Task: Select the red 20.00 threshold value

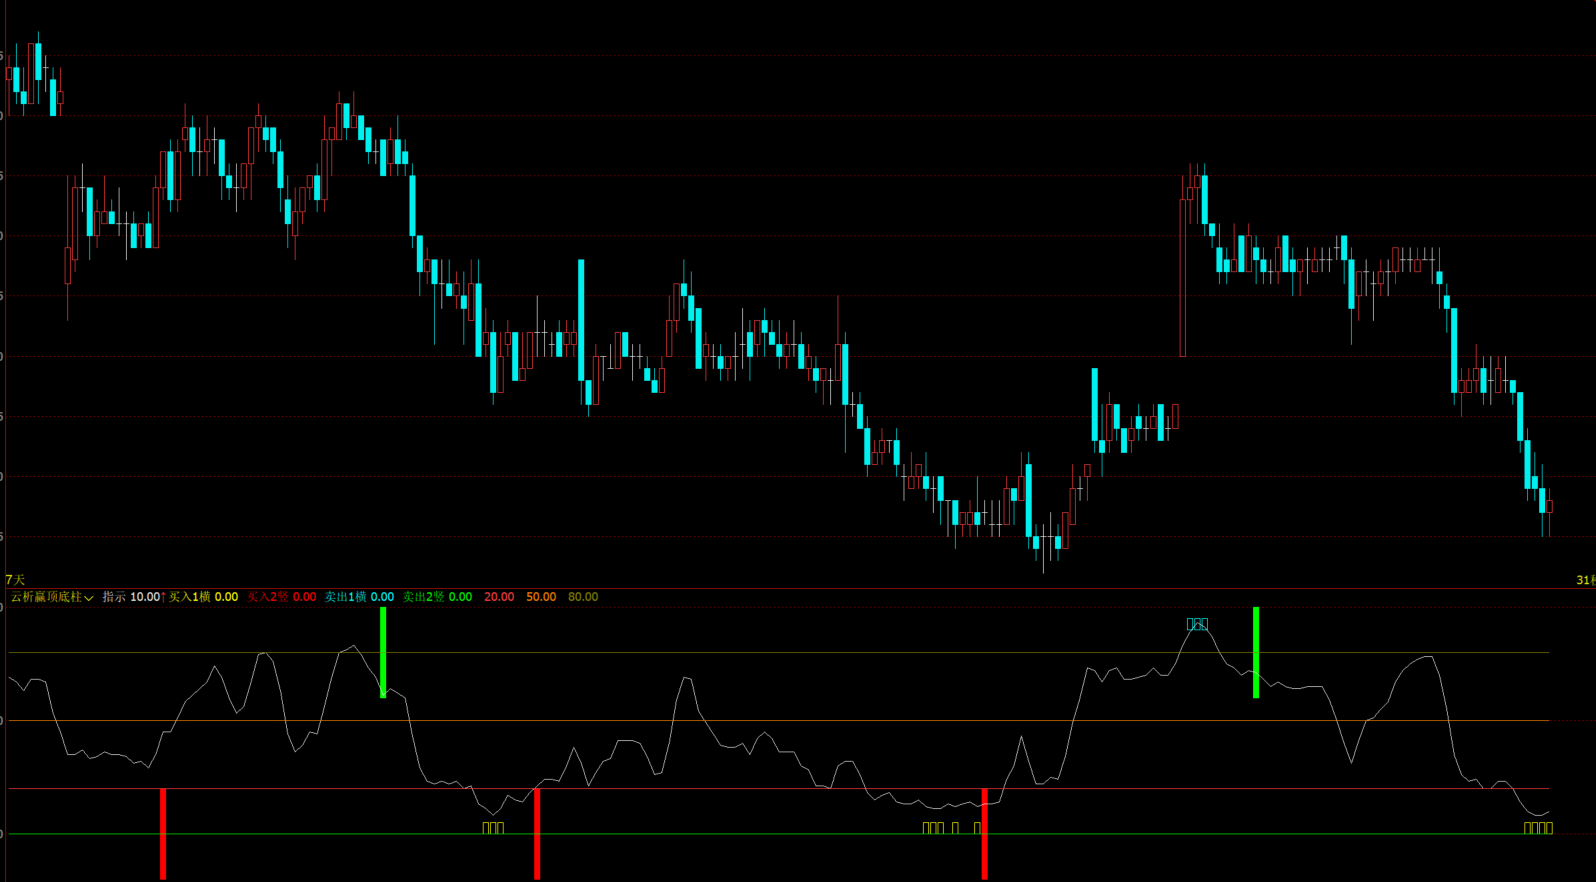Action: pyautogui.click(x=499, y=597)
